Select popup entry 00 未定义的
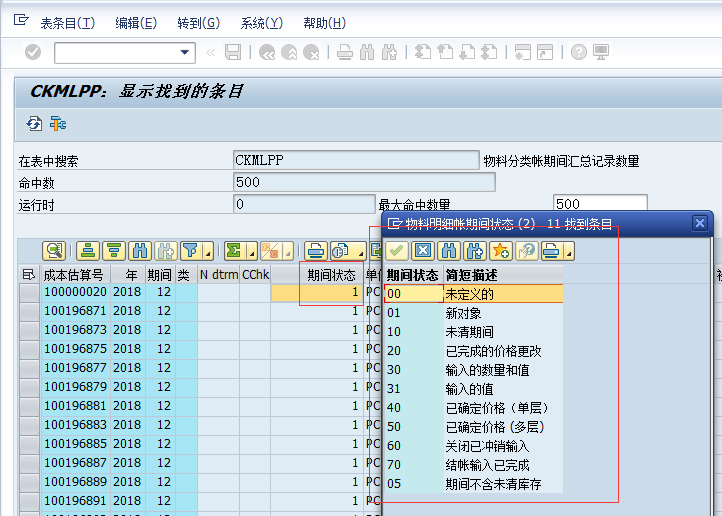722x516 pixels. point(474,294)
